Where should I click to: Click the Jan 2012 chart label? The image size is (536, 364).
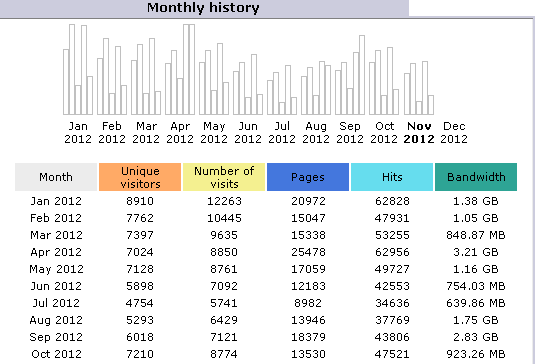(78, 133)
